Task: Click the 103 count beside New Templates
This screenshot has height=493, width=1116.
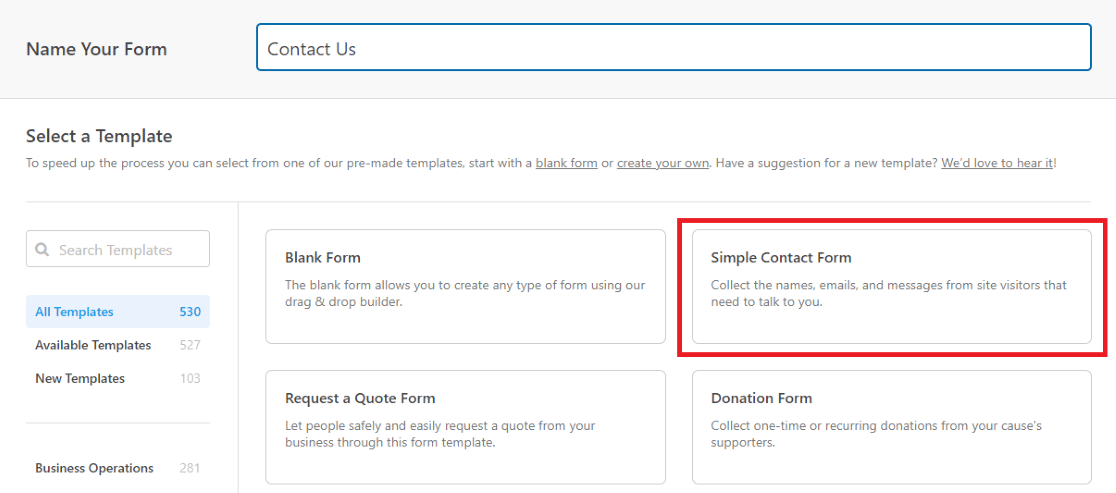Action: 190,378
